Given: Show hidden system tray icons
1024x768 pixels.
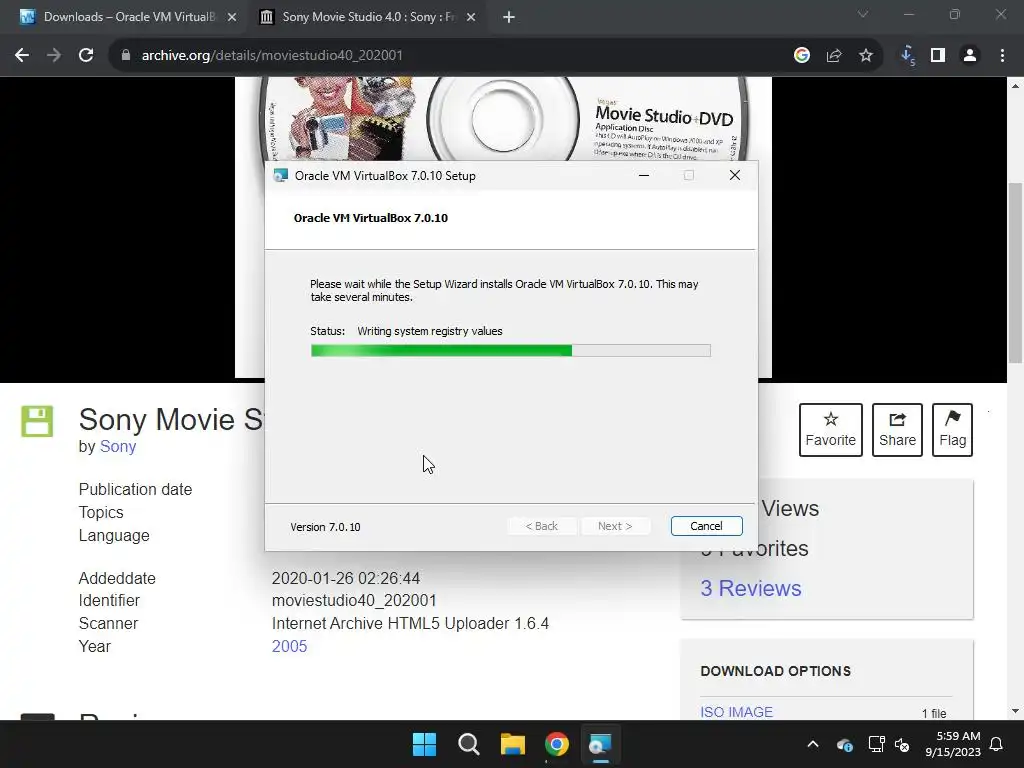Looking at the screenshot, I should [813, 744].
